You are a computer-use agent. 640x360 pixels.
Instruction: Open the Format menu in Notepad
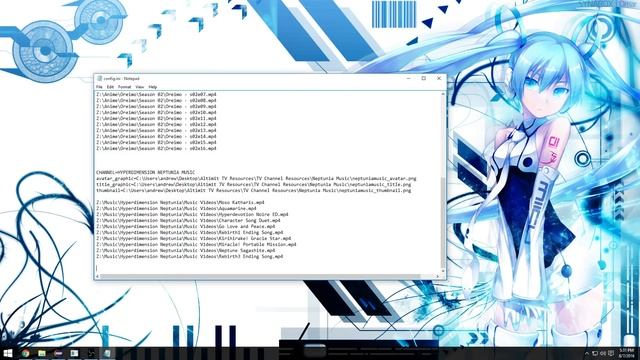click(x=124, y=87)
